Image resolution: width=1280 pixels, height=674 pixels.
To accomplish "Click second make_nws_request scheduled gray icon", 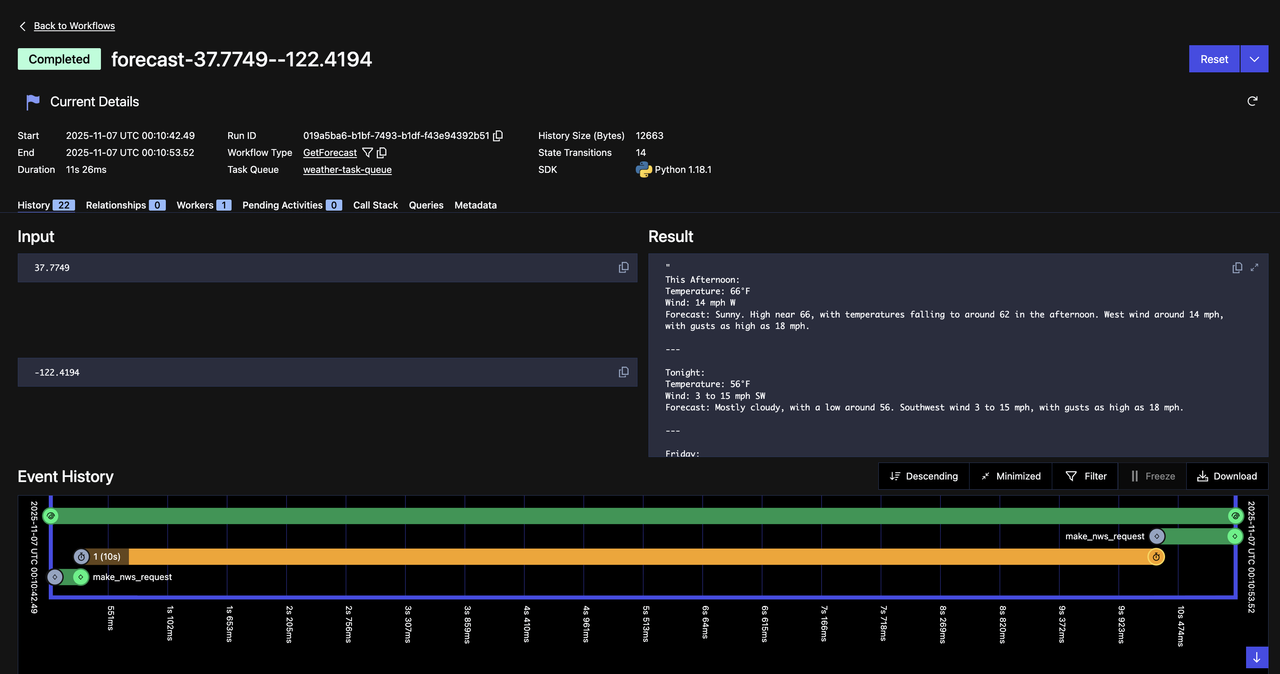I will pos(1157,536).
